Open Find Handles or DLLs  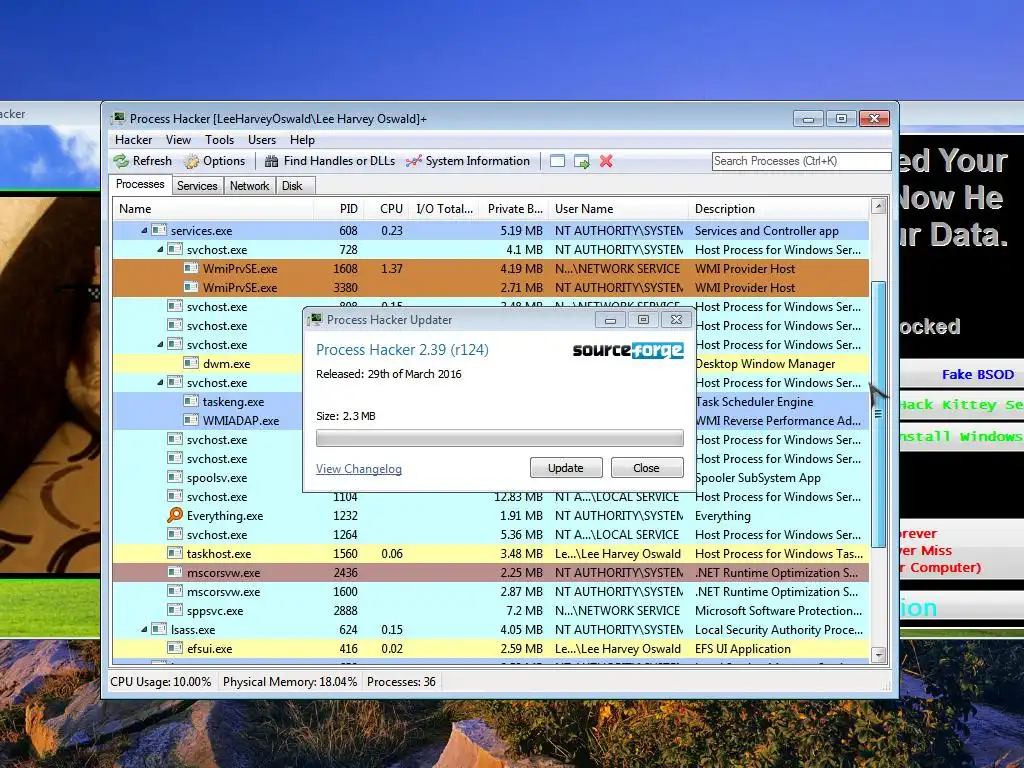pos(330,161)
